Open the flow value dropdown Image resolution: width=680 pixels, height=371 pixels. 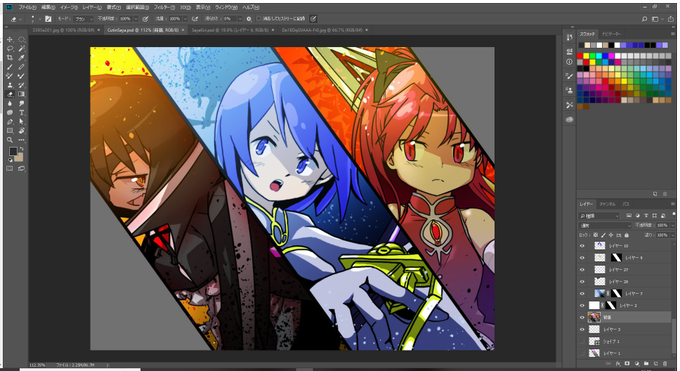coord(185,19)
